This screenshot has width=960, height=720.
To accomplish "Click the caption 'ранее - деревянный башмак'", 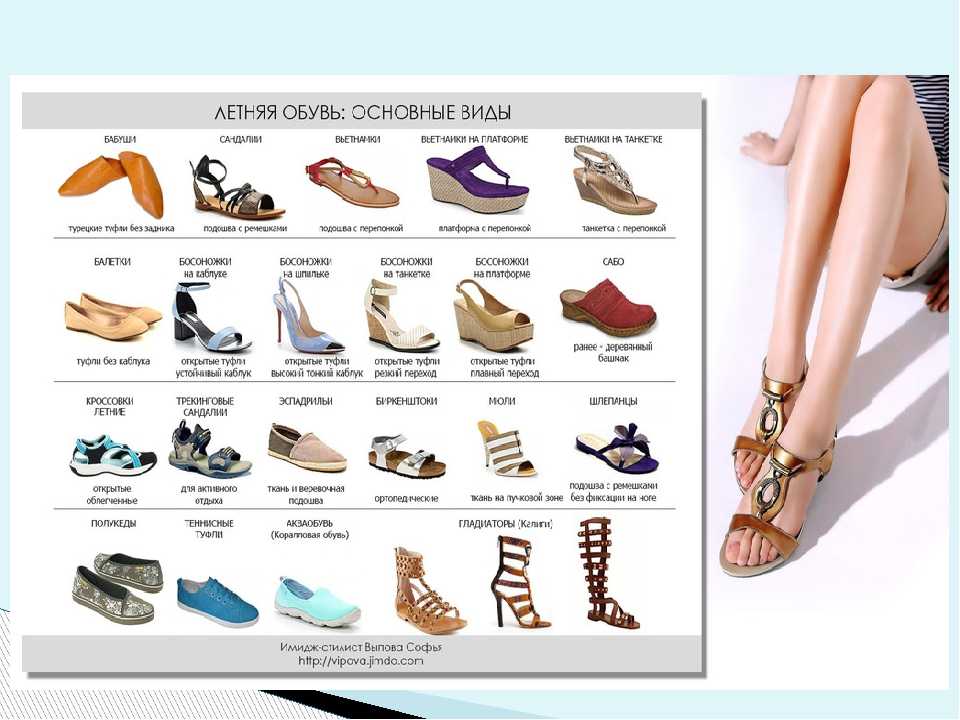I will click(613, 352).
